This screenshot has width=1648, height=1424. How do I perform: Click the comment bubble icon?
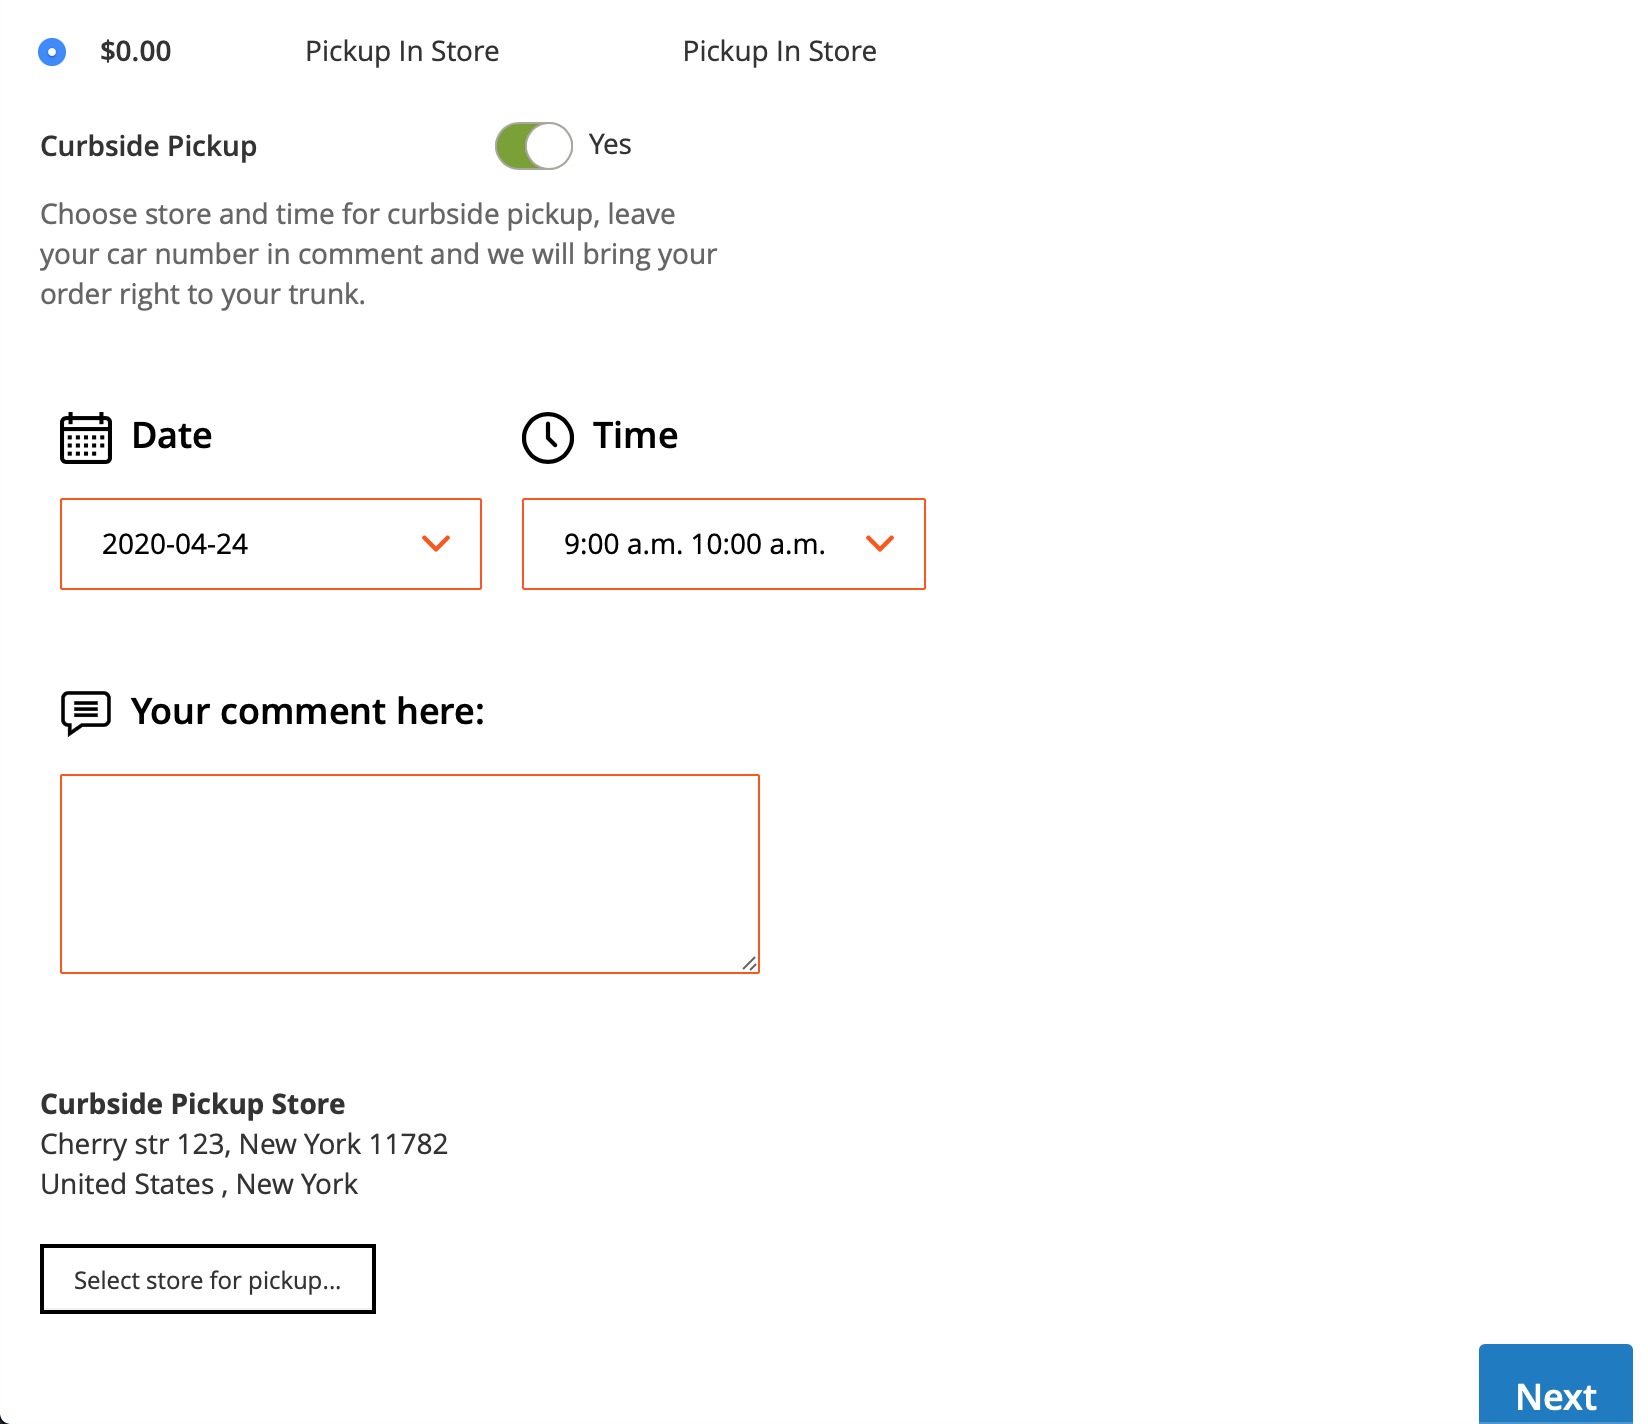(86, 713)
